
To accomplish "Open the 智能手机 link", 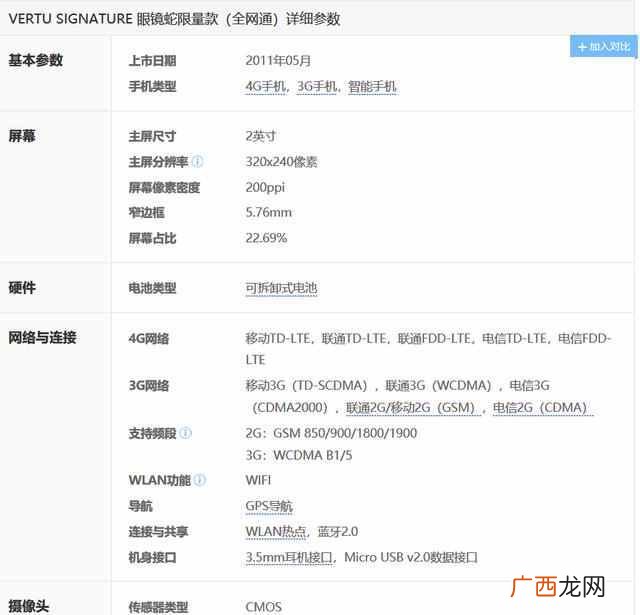I will coord(372,87).
